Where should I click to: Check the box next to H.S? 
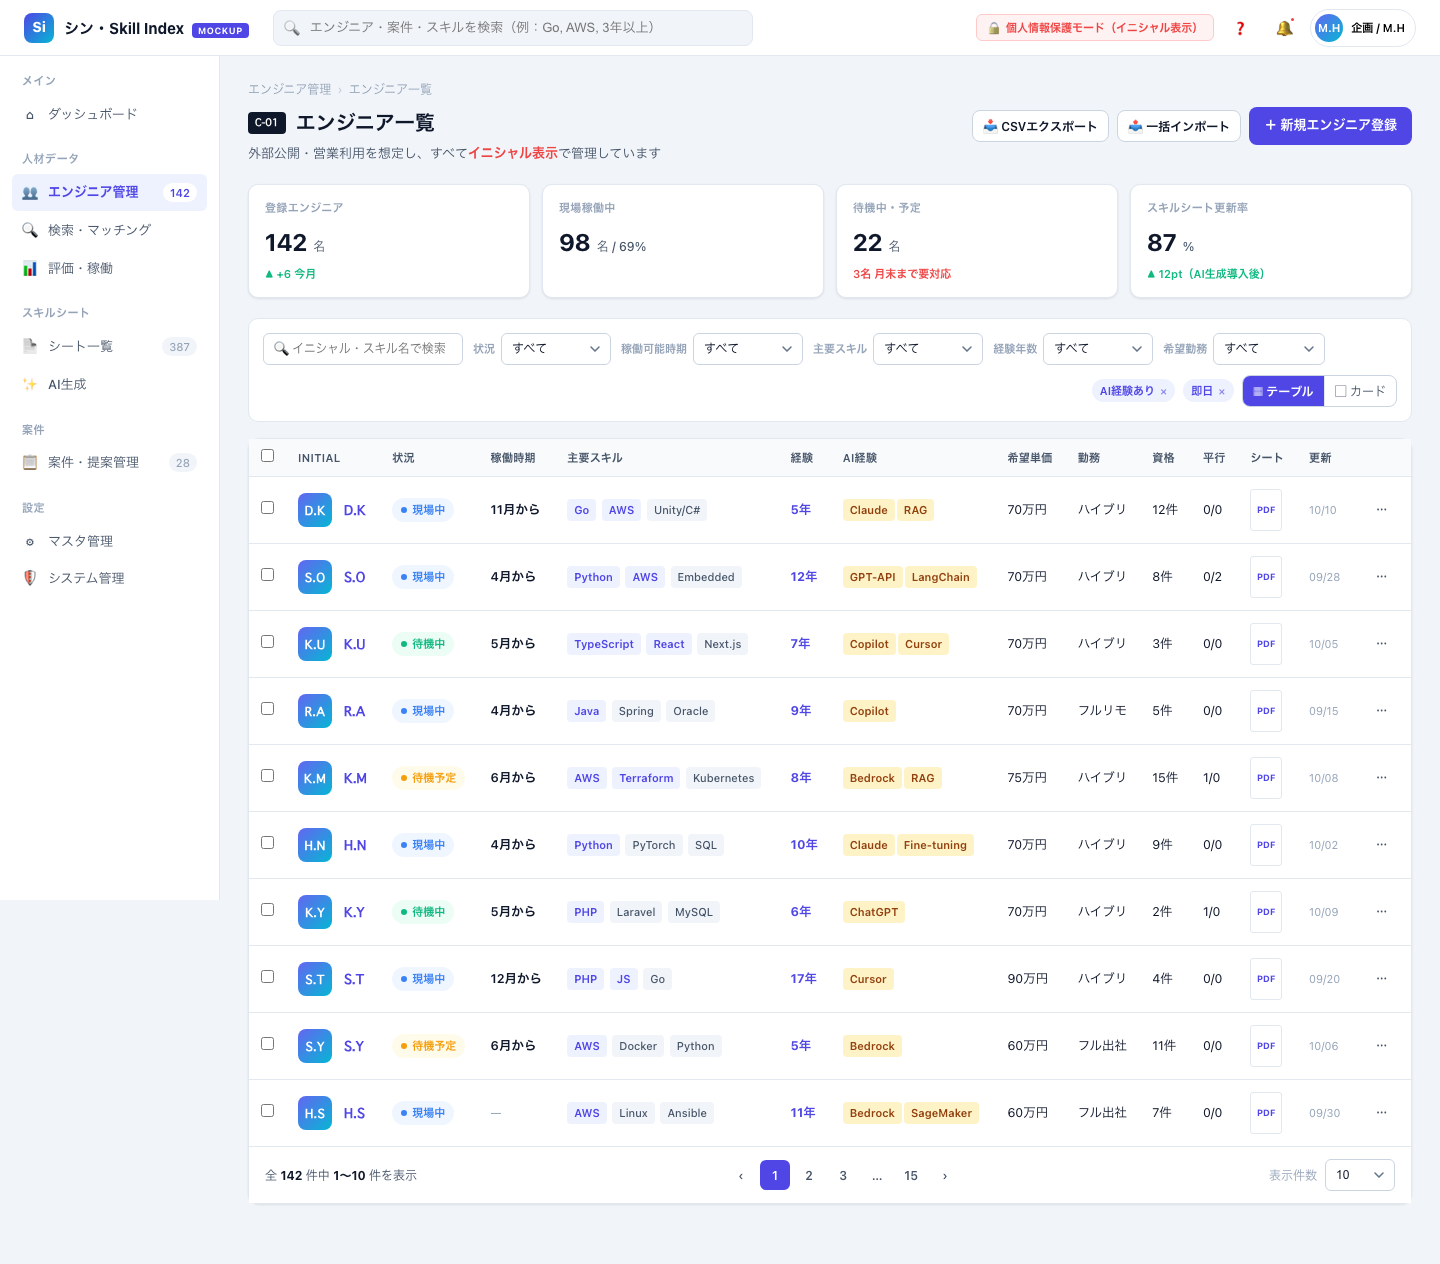click(x=267, y=1111)
